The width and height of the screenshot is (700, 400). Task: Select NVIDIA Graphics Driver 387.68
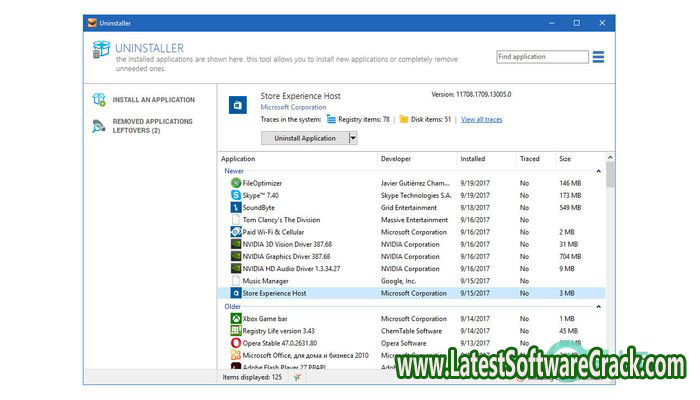pos(412,256)
